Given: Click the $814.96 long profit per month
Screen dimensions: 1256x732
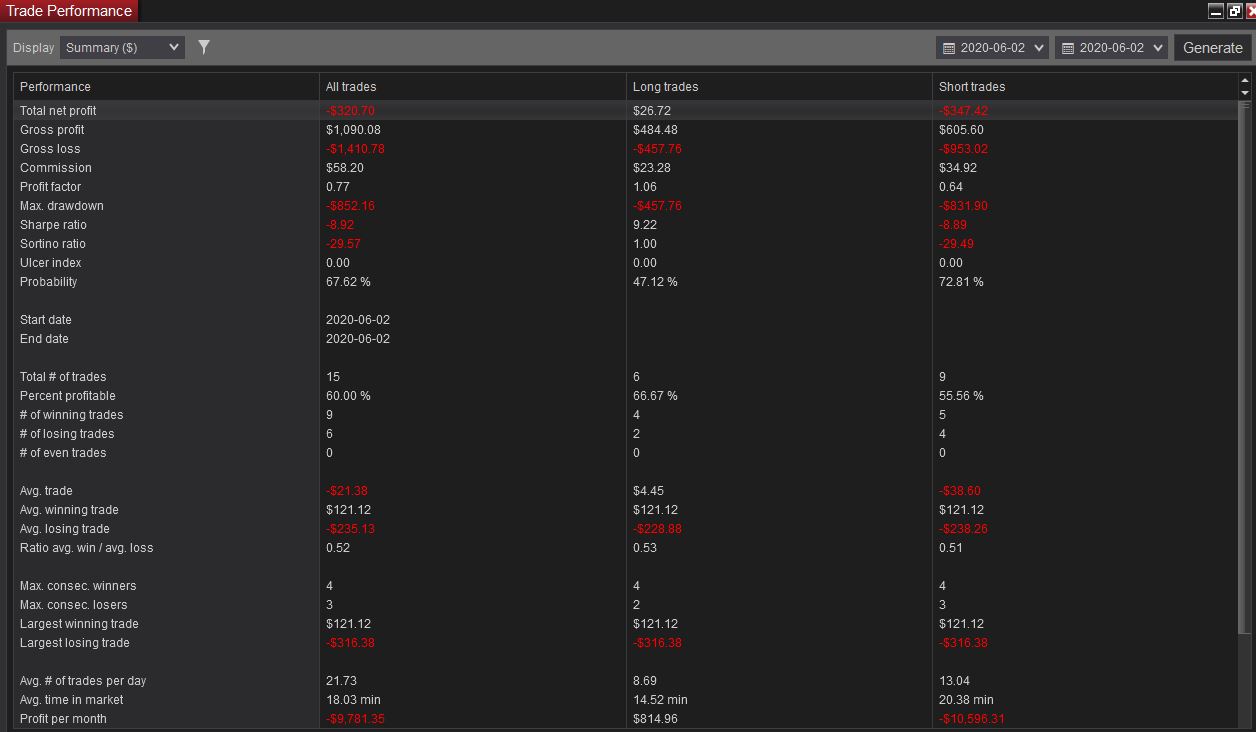Looking at the screenshot, I should (655, 719).
